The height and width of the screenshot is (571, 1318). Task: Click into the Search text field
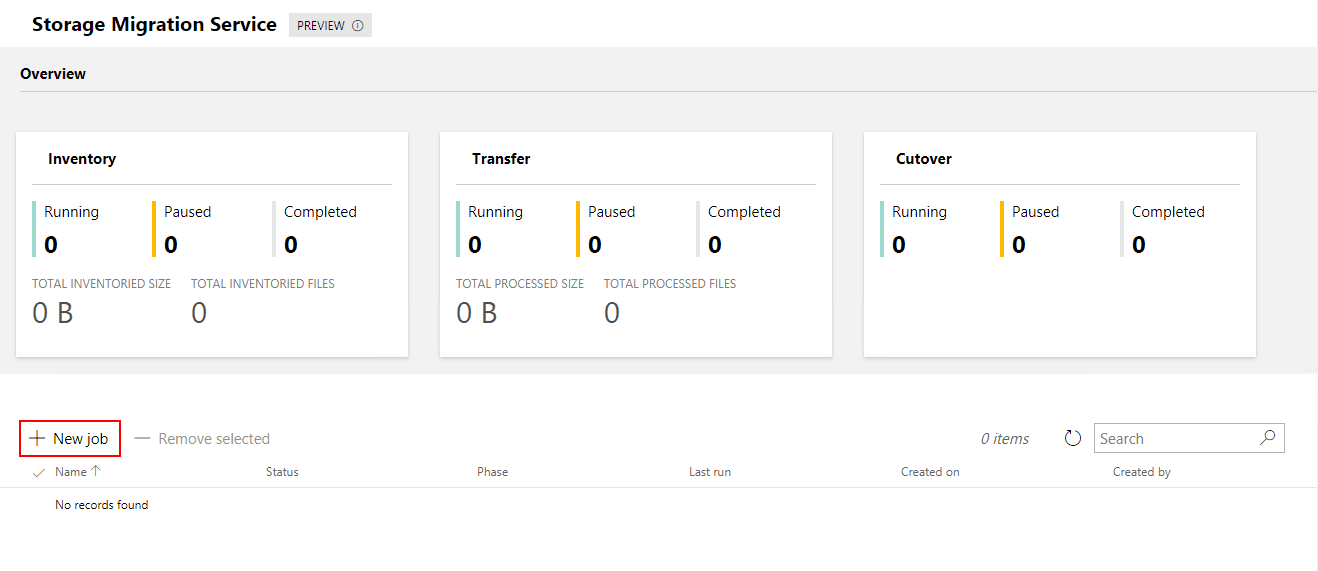pos(1174,438)
